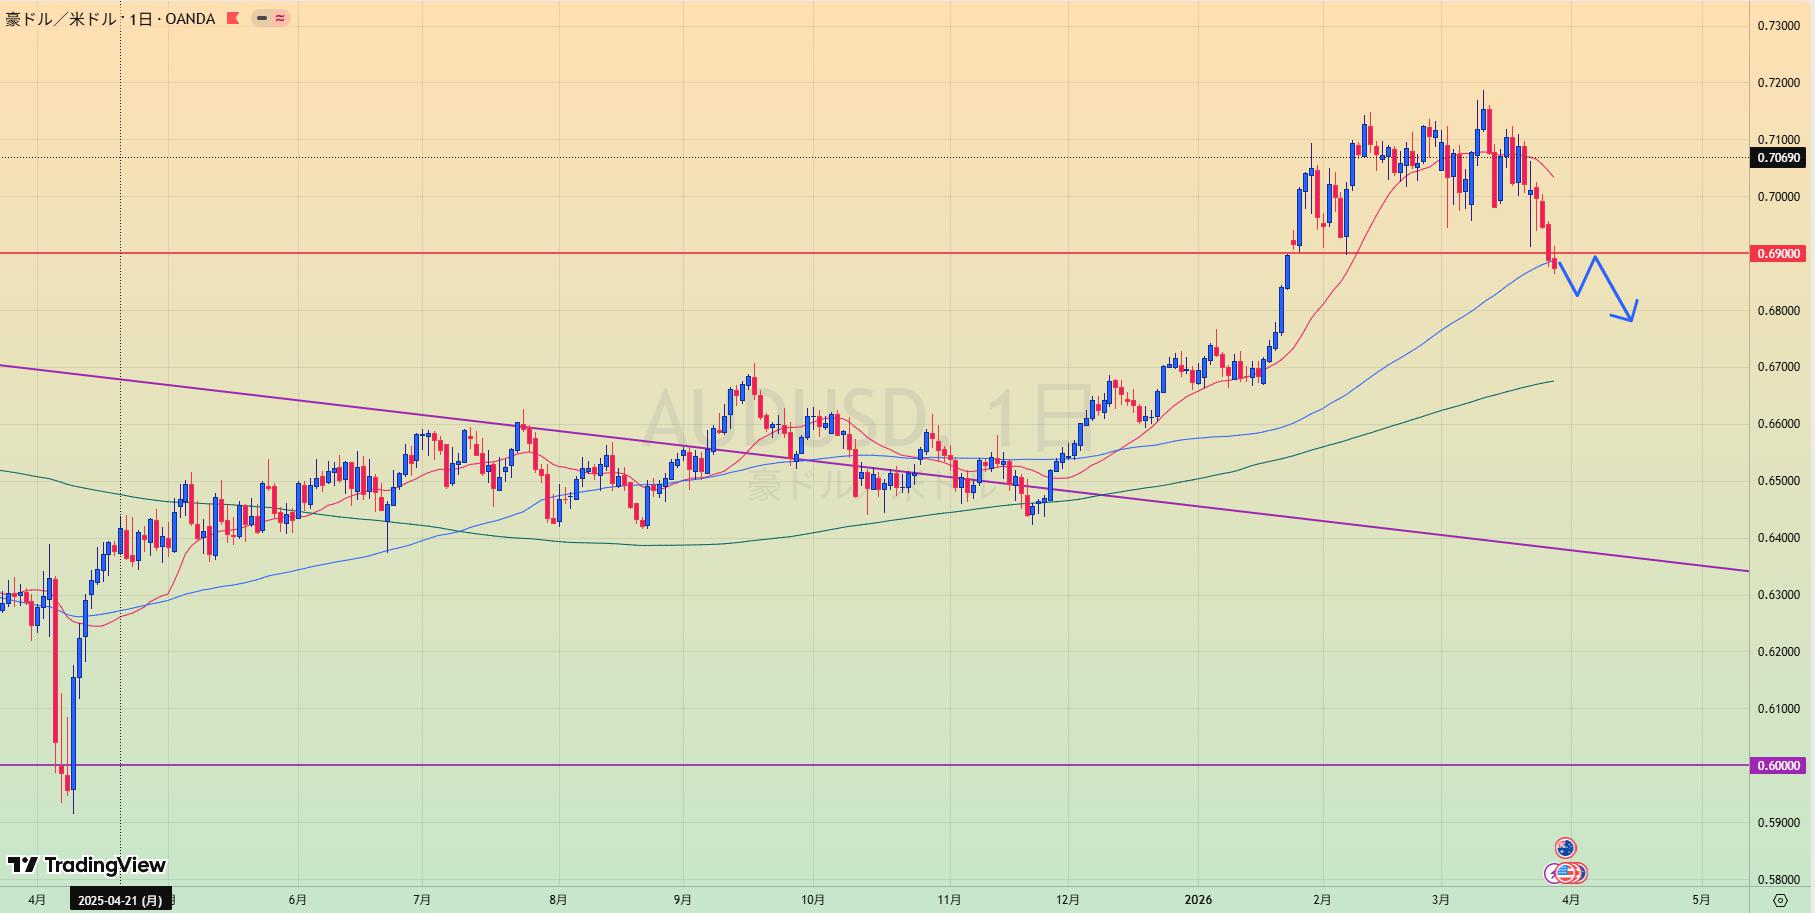
Task: Click the OANDA broker label
Action: [189, 18]
